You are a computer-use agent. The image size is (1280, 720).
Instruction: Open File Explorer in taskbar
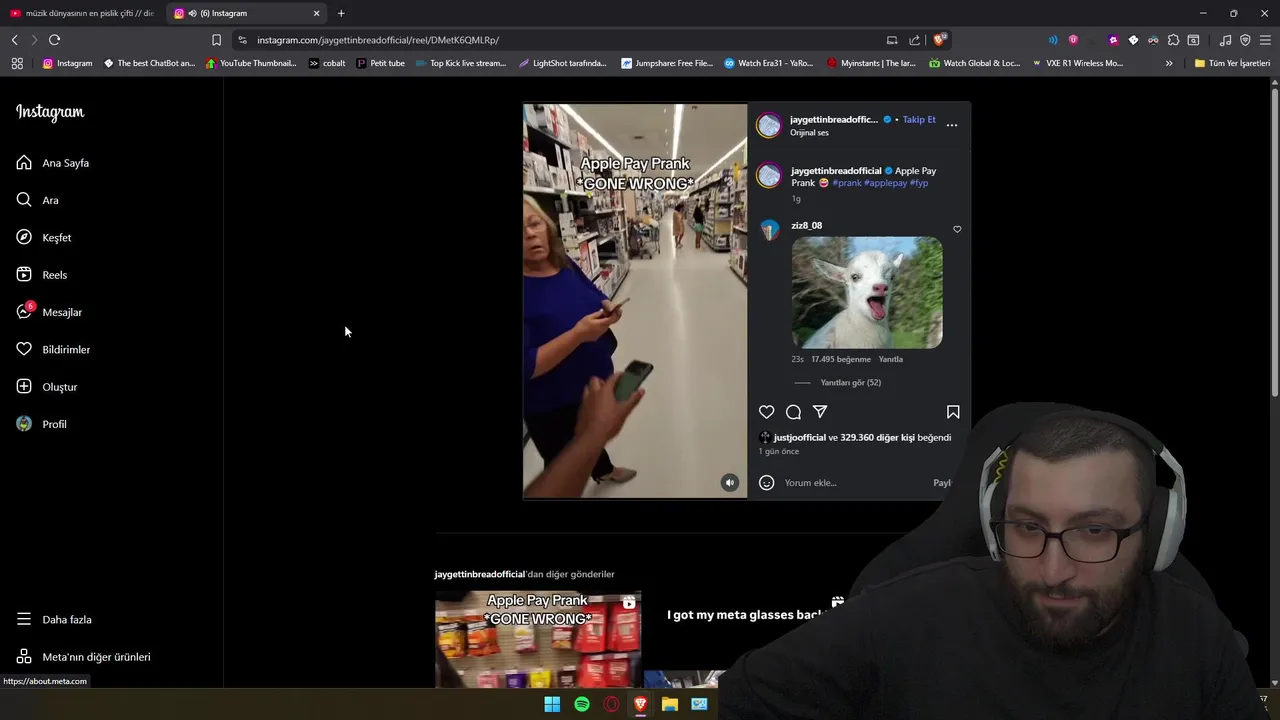(x=670, y=704)
